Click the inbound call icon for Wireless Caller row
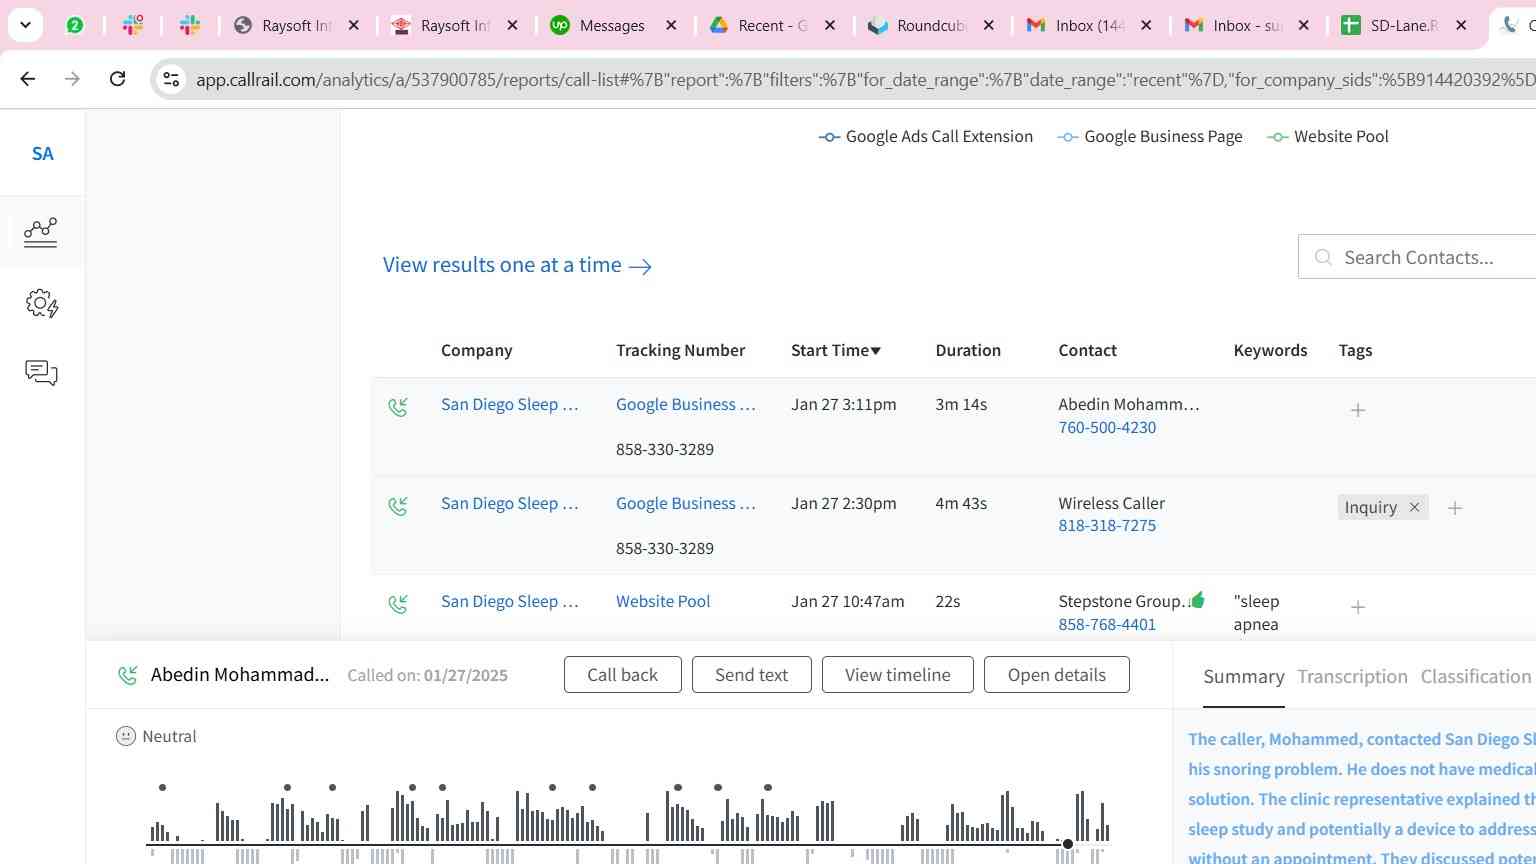1536x864 pixels. point(398,506)
